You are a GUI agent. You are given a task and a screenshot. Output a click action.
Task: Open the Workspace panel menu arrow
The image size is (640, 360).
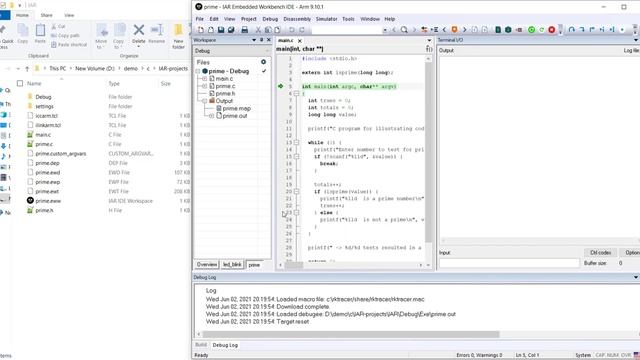pyautogui.click(x=254, y=40)
